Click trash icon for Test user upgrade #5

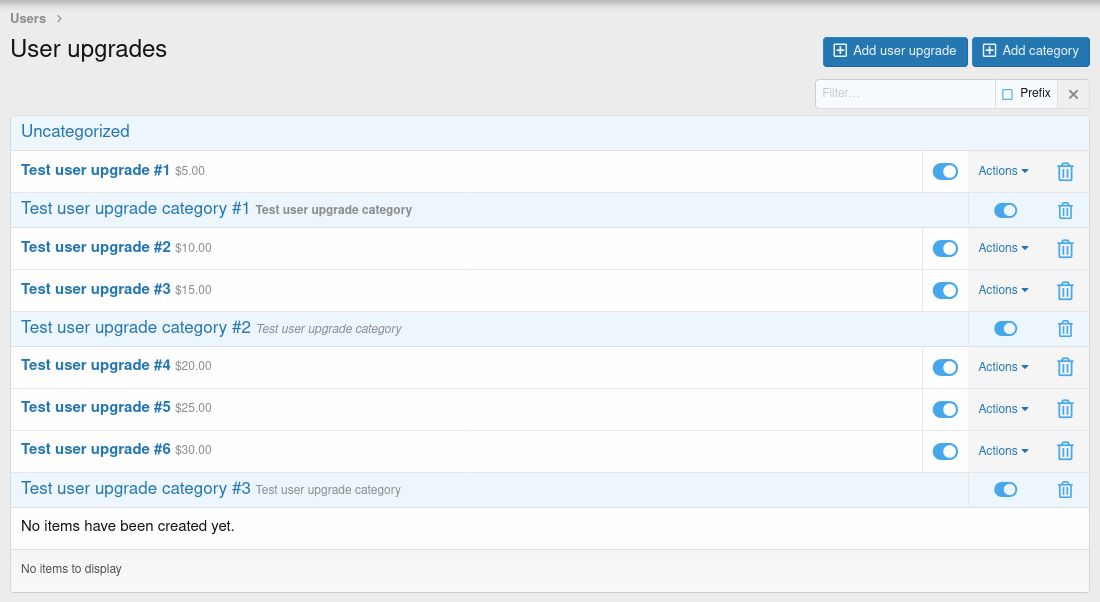1065,409
